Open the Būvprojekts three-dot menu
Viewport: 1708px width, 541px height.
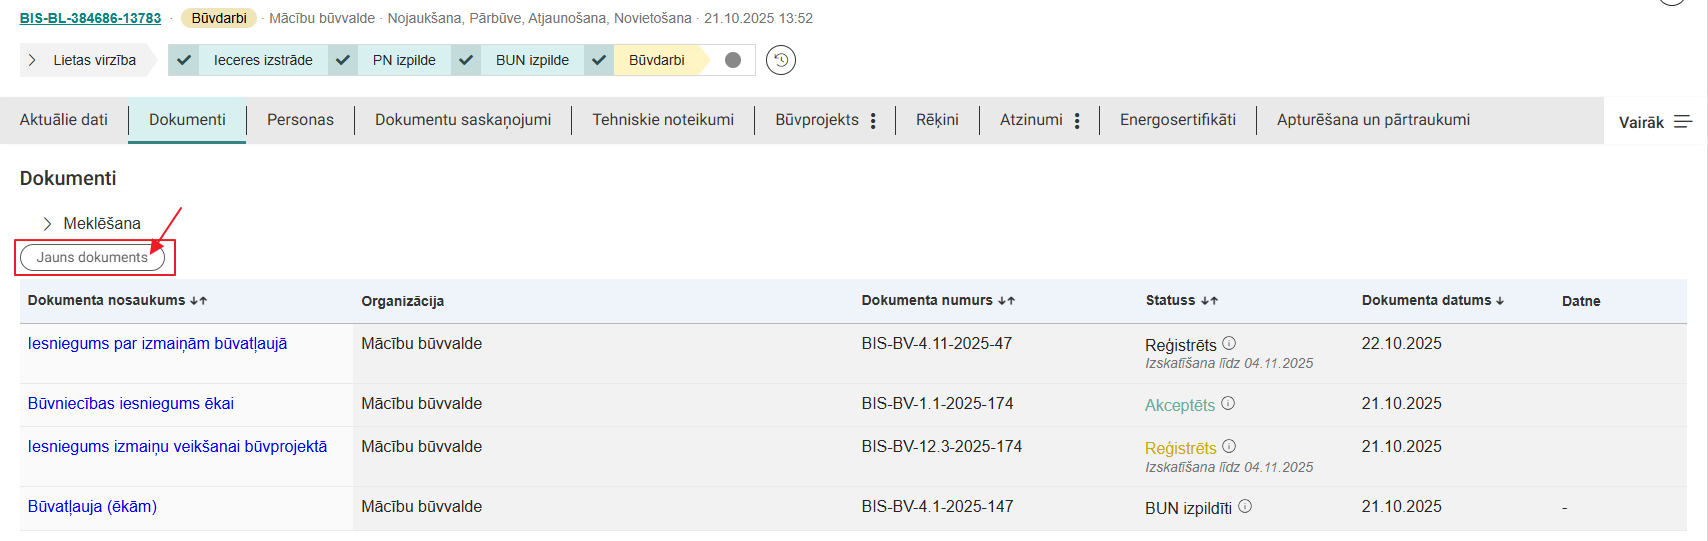click(x=873, y=121)
